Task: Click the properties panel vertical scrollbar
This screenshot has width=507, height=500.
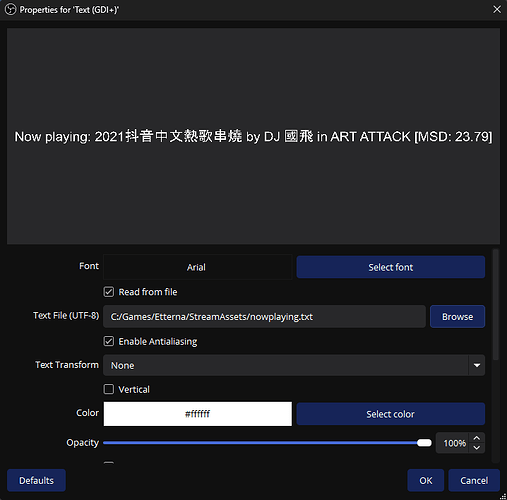Action: [496, 304]
